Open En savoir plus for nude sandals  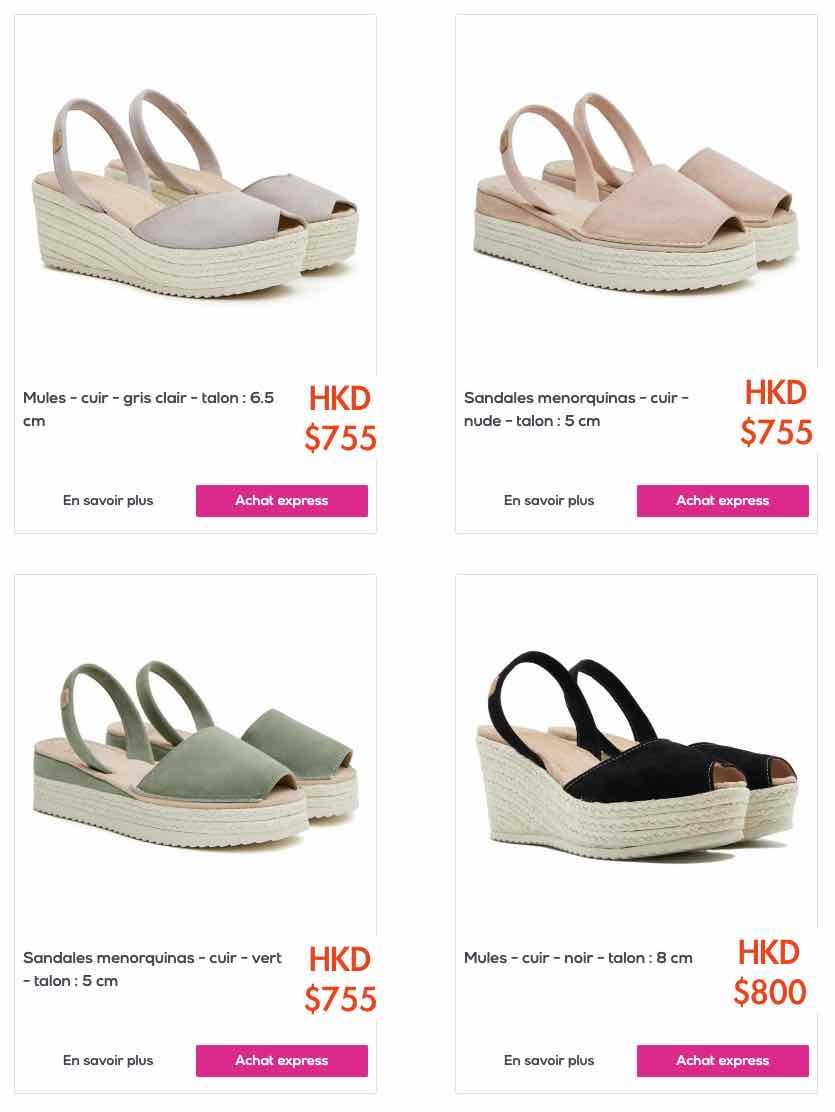[x=549, y=501]
